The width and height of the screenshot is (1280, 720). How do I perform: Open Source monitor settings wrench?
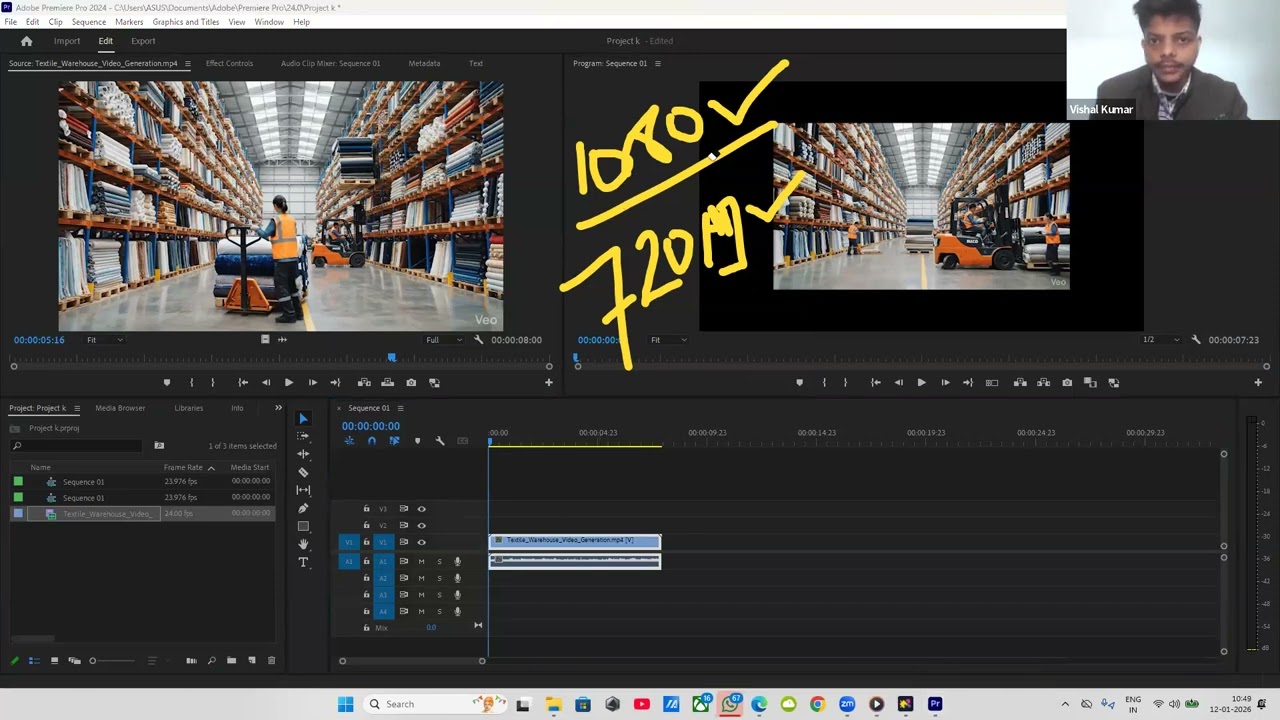tap(479, 340)
